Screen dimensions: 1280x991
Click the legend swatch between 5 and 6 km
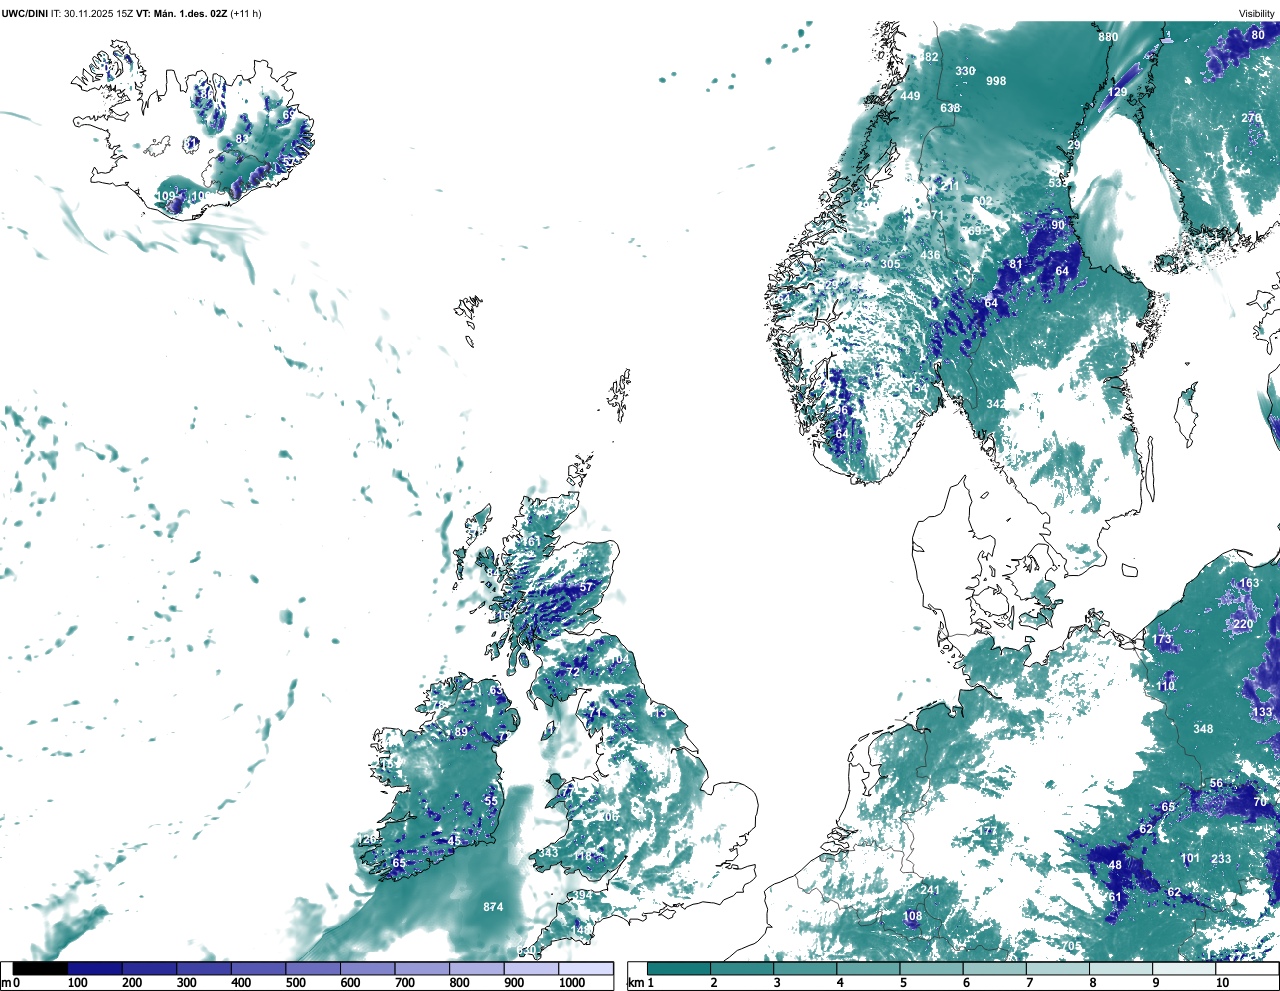[932, 968]
